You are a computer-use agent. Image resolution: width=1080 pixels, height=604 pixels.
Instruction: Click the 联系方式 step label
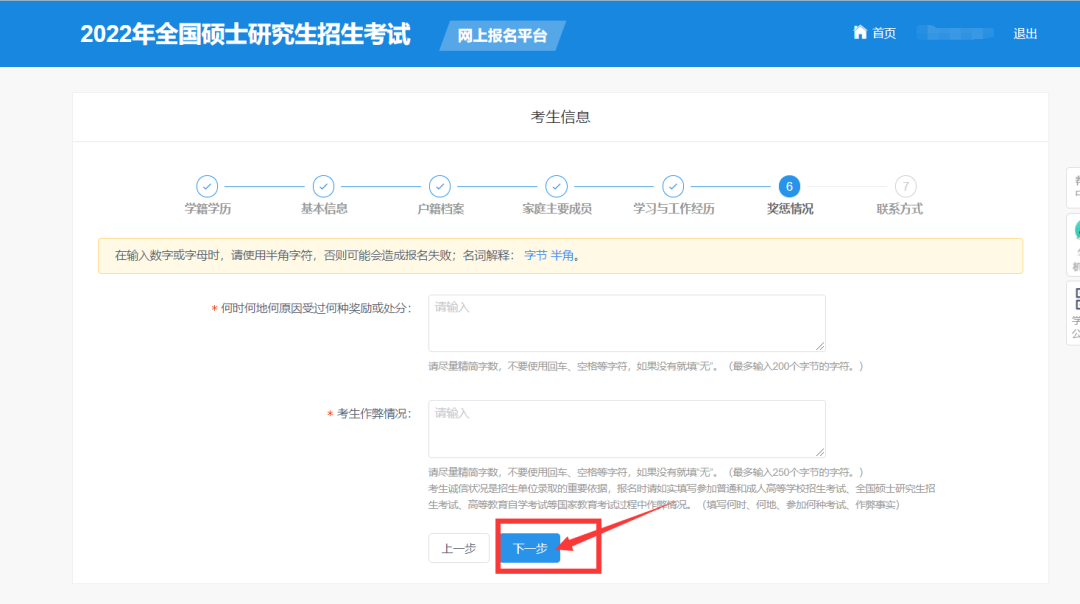(899, 209)
